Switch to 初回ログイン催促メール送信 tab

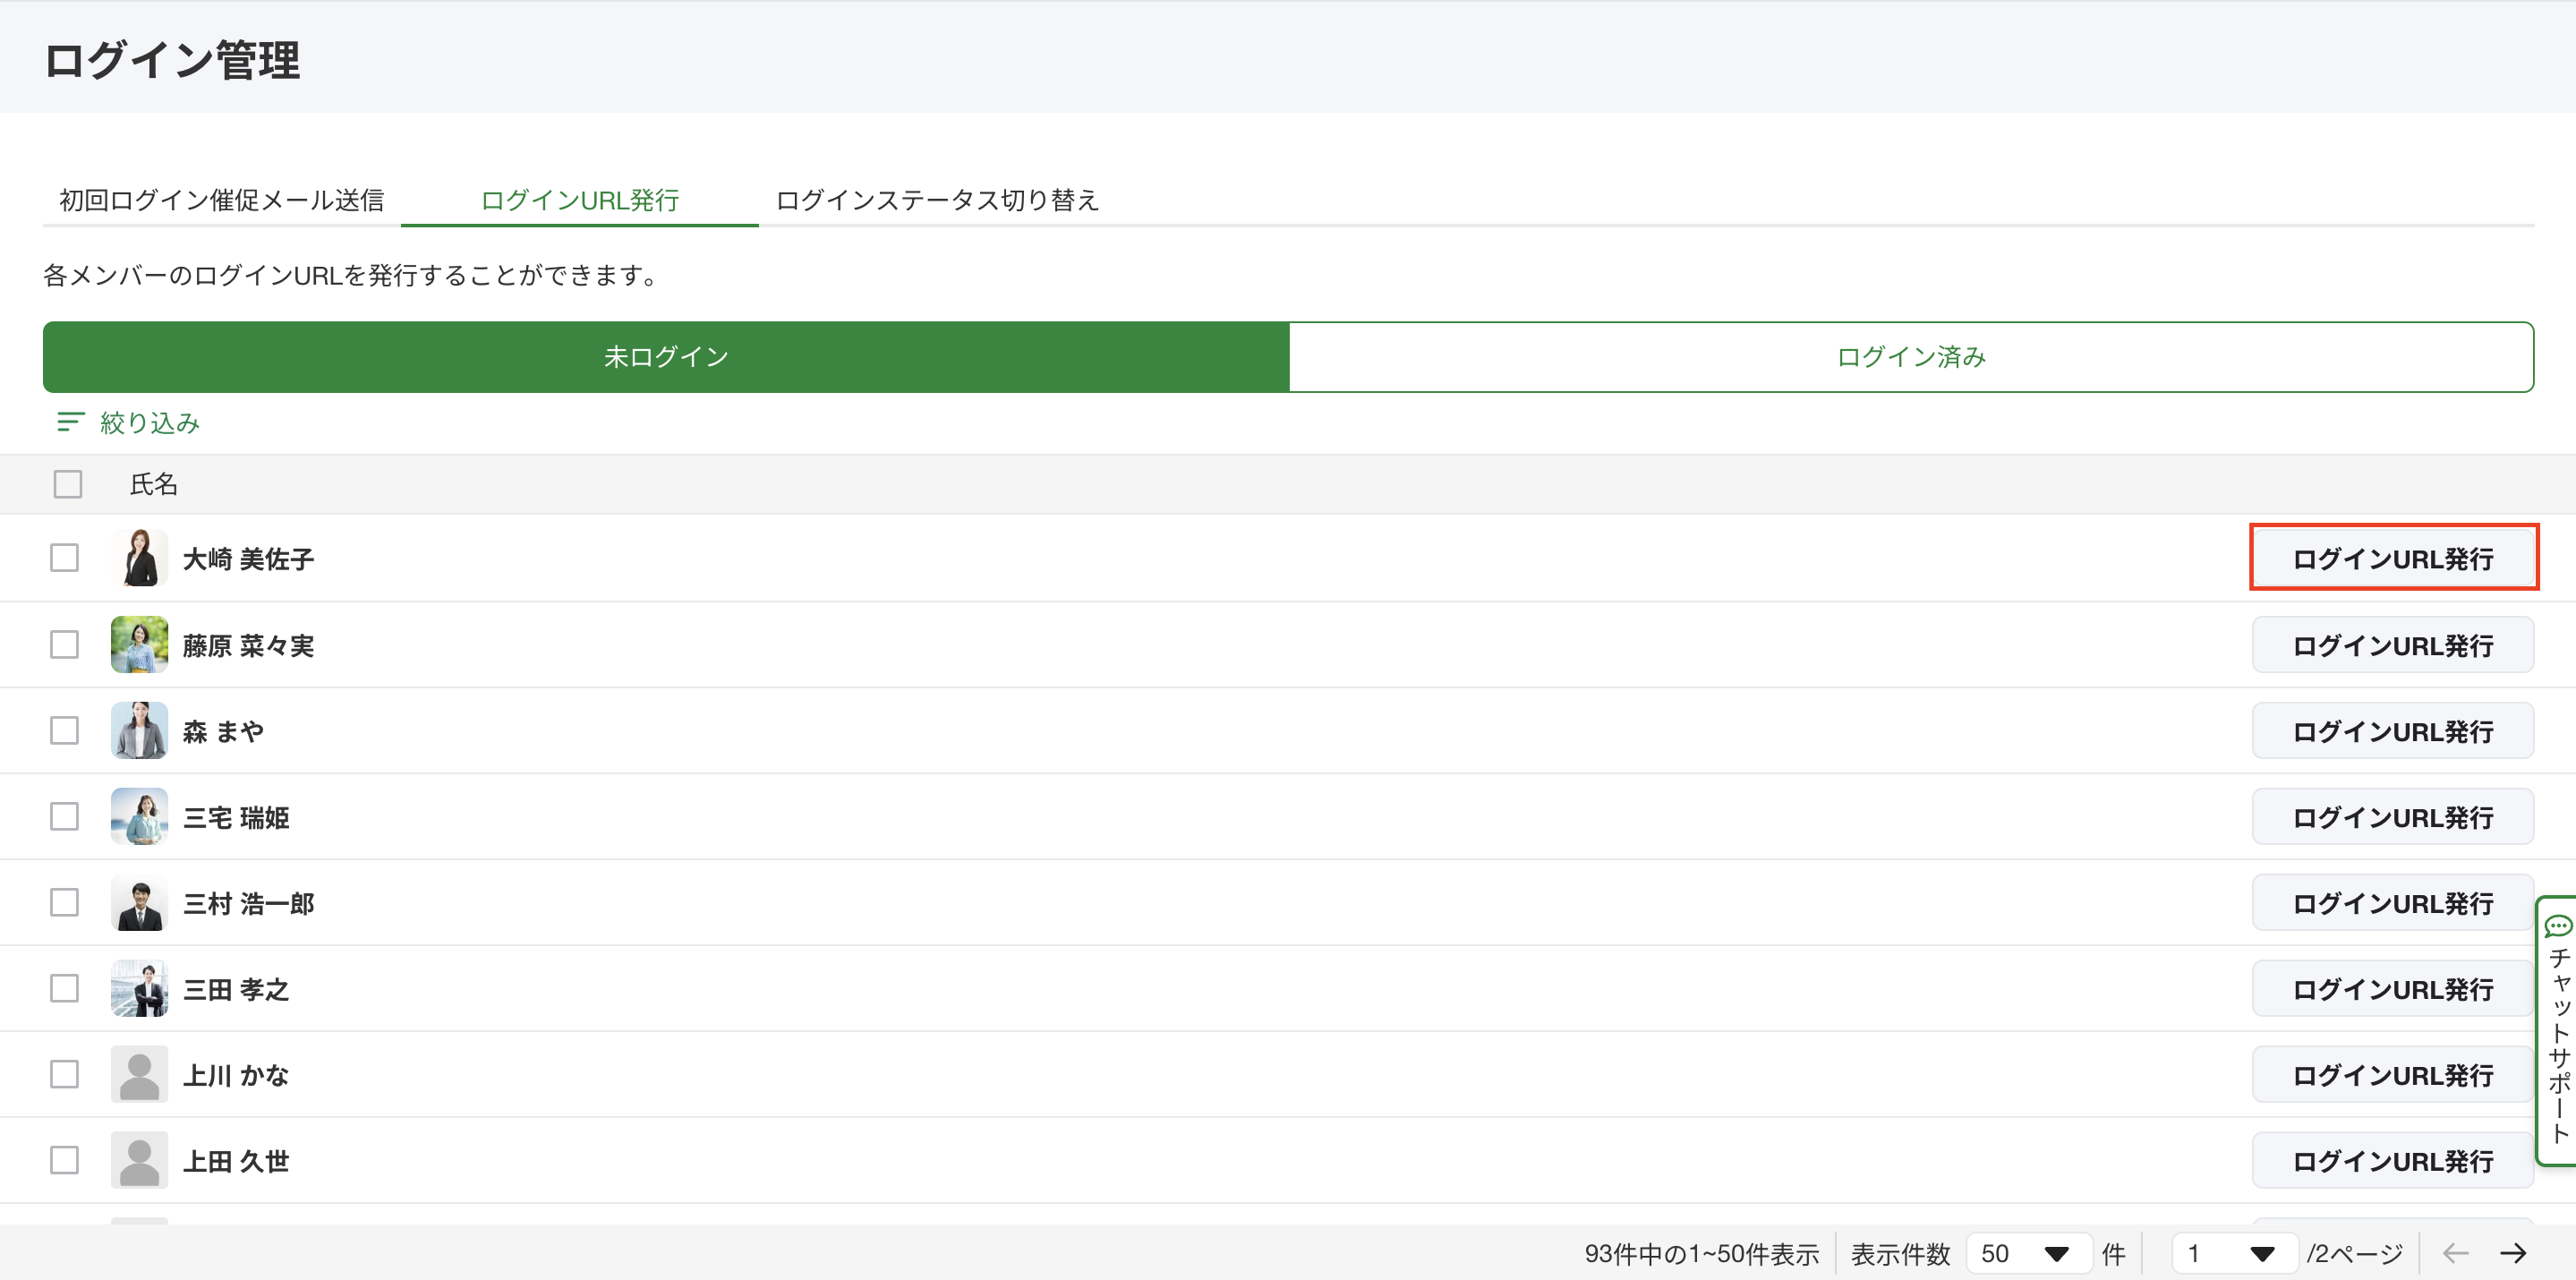222,200
